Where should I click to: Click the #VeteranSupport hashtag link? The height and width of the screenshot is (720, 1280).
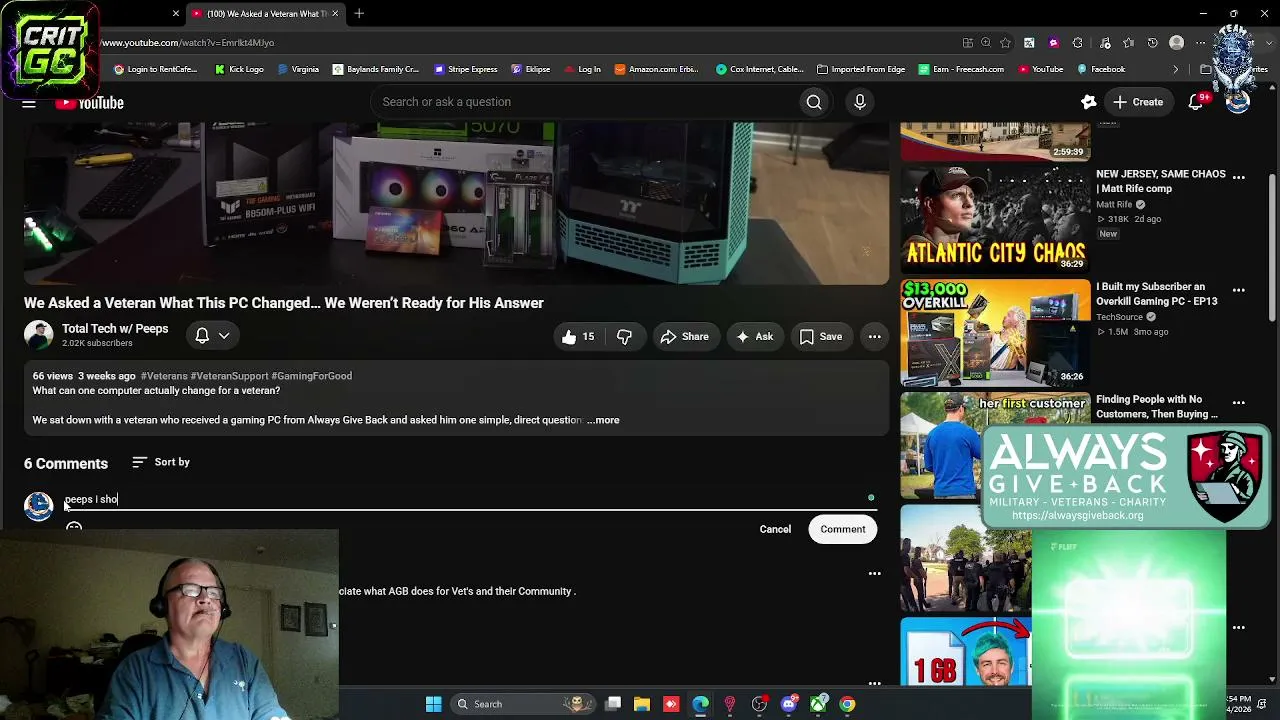(x=229, y=376)
